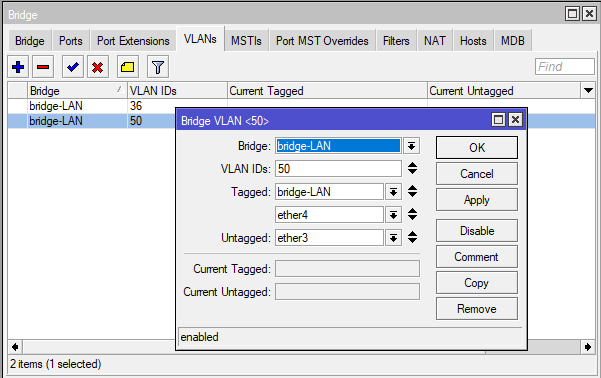Click the OK button
601x378 pixels.
477,148
